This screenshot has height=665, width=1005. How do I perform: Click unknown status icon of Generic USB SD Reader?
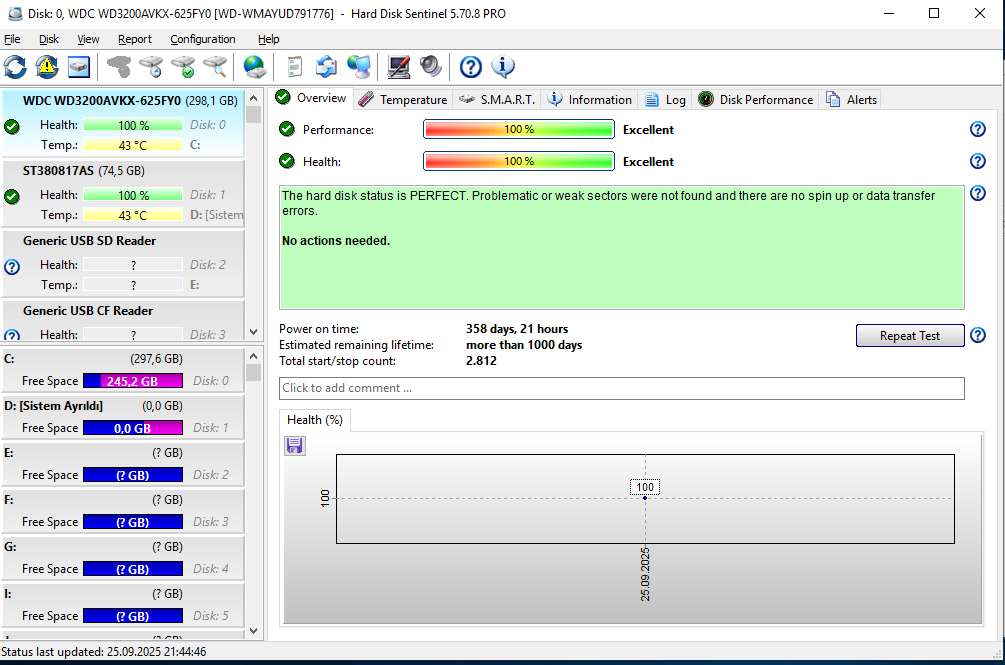pyautogui.click(x=12, y=267)
